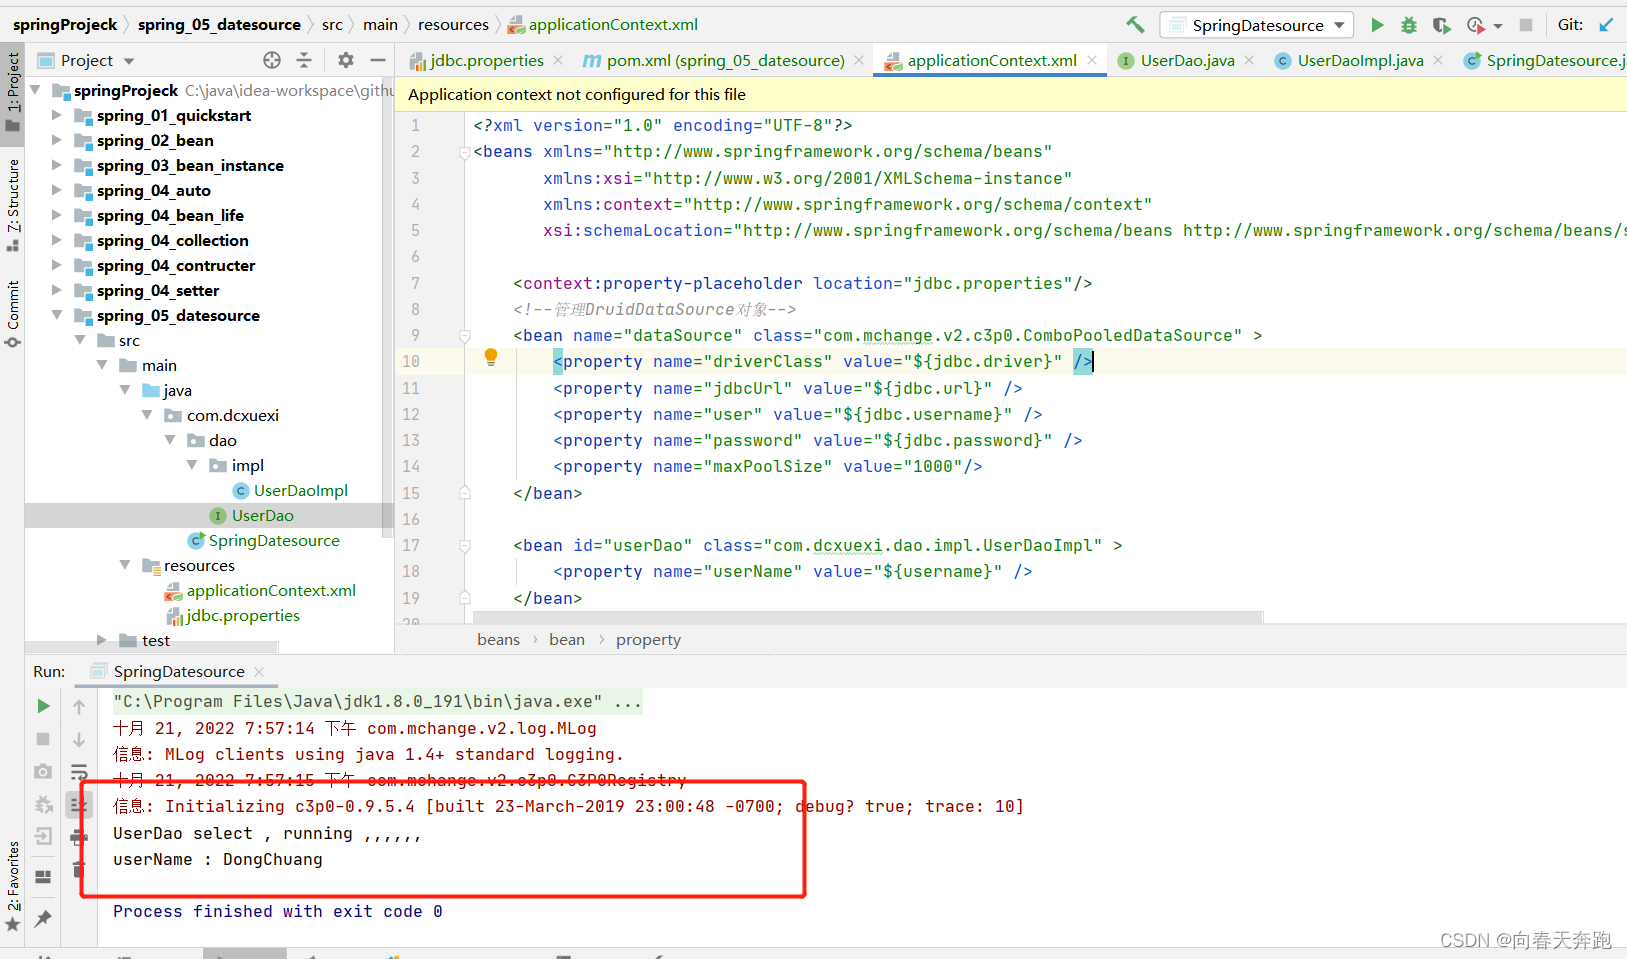Close the jdbc.properties tab
1627x959 pixels.
click(558, 60)
